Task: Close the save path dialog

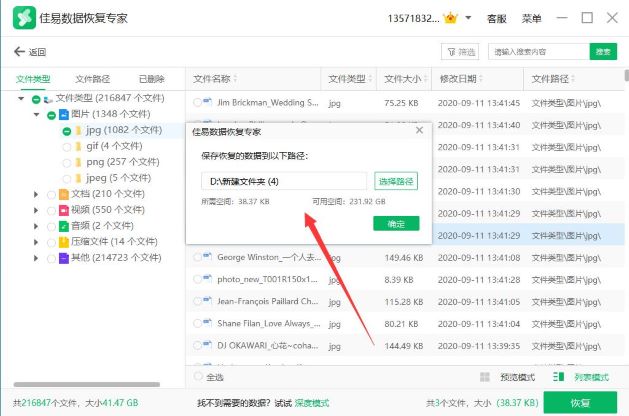Action: tap(419, 130)
